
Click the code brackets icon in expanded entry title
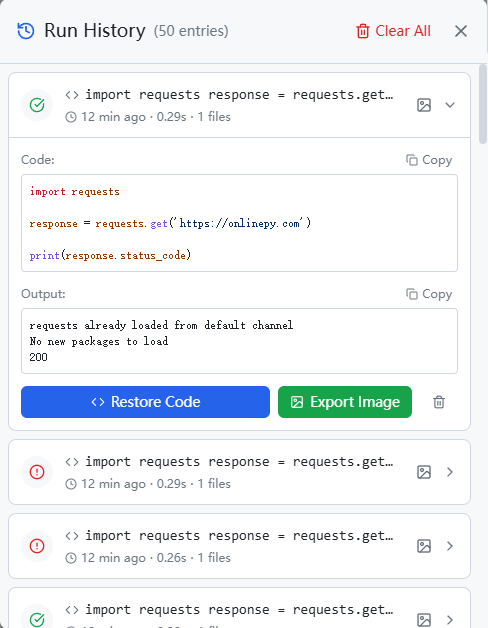tap(72, 95)
